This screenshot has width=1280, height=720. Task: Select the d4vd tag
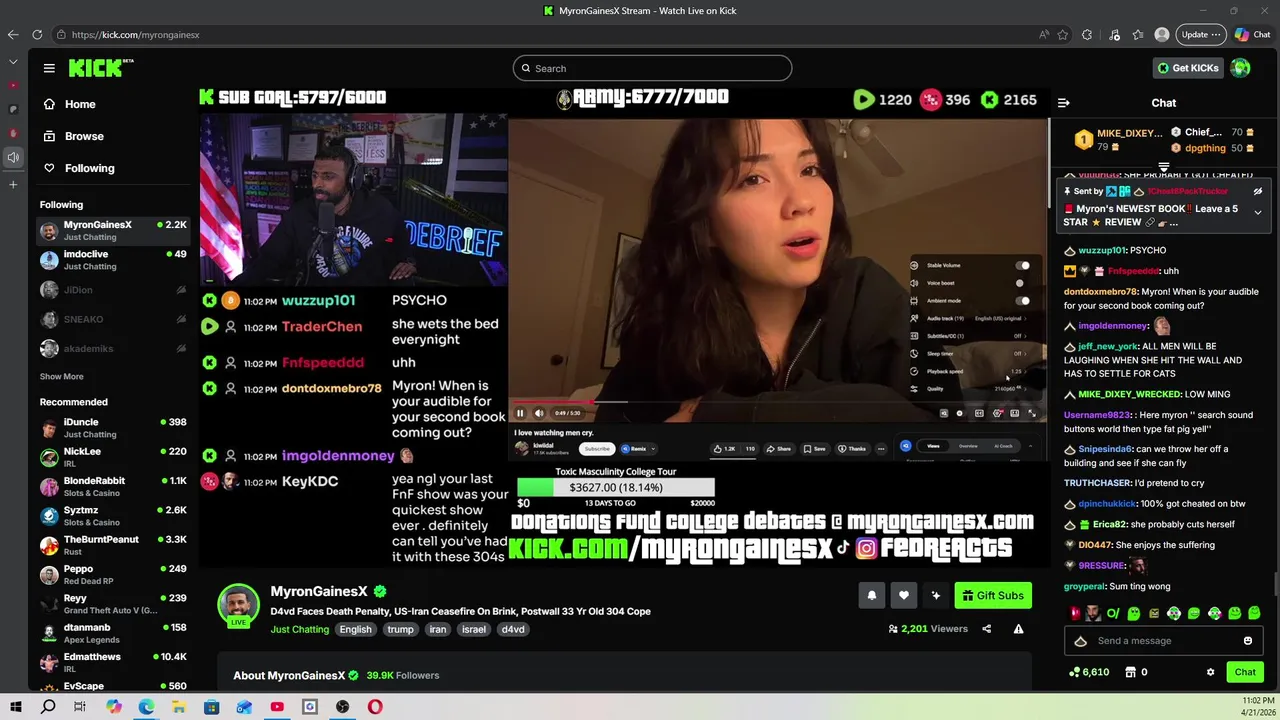point(513,629)
